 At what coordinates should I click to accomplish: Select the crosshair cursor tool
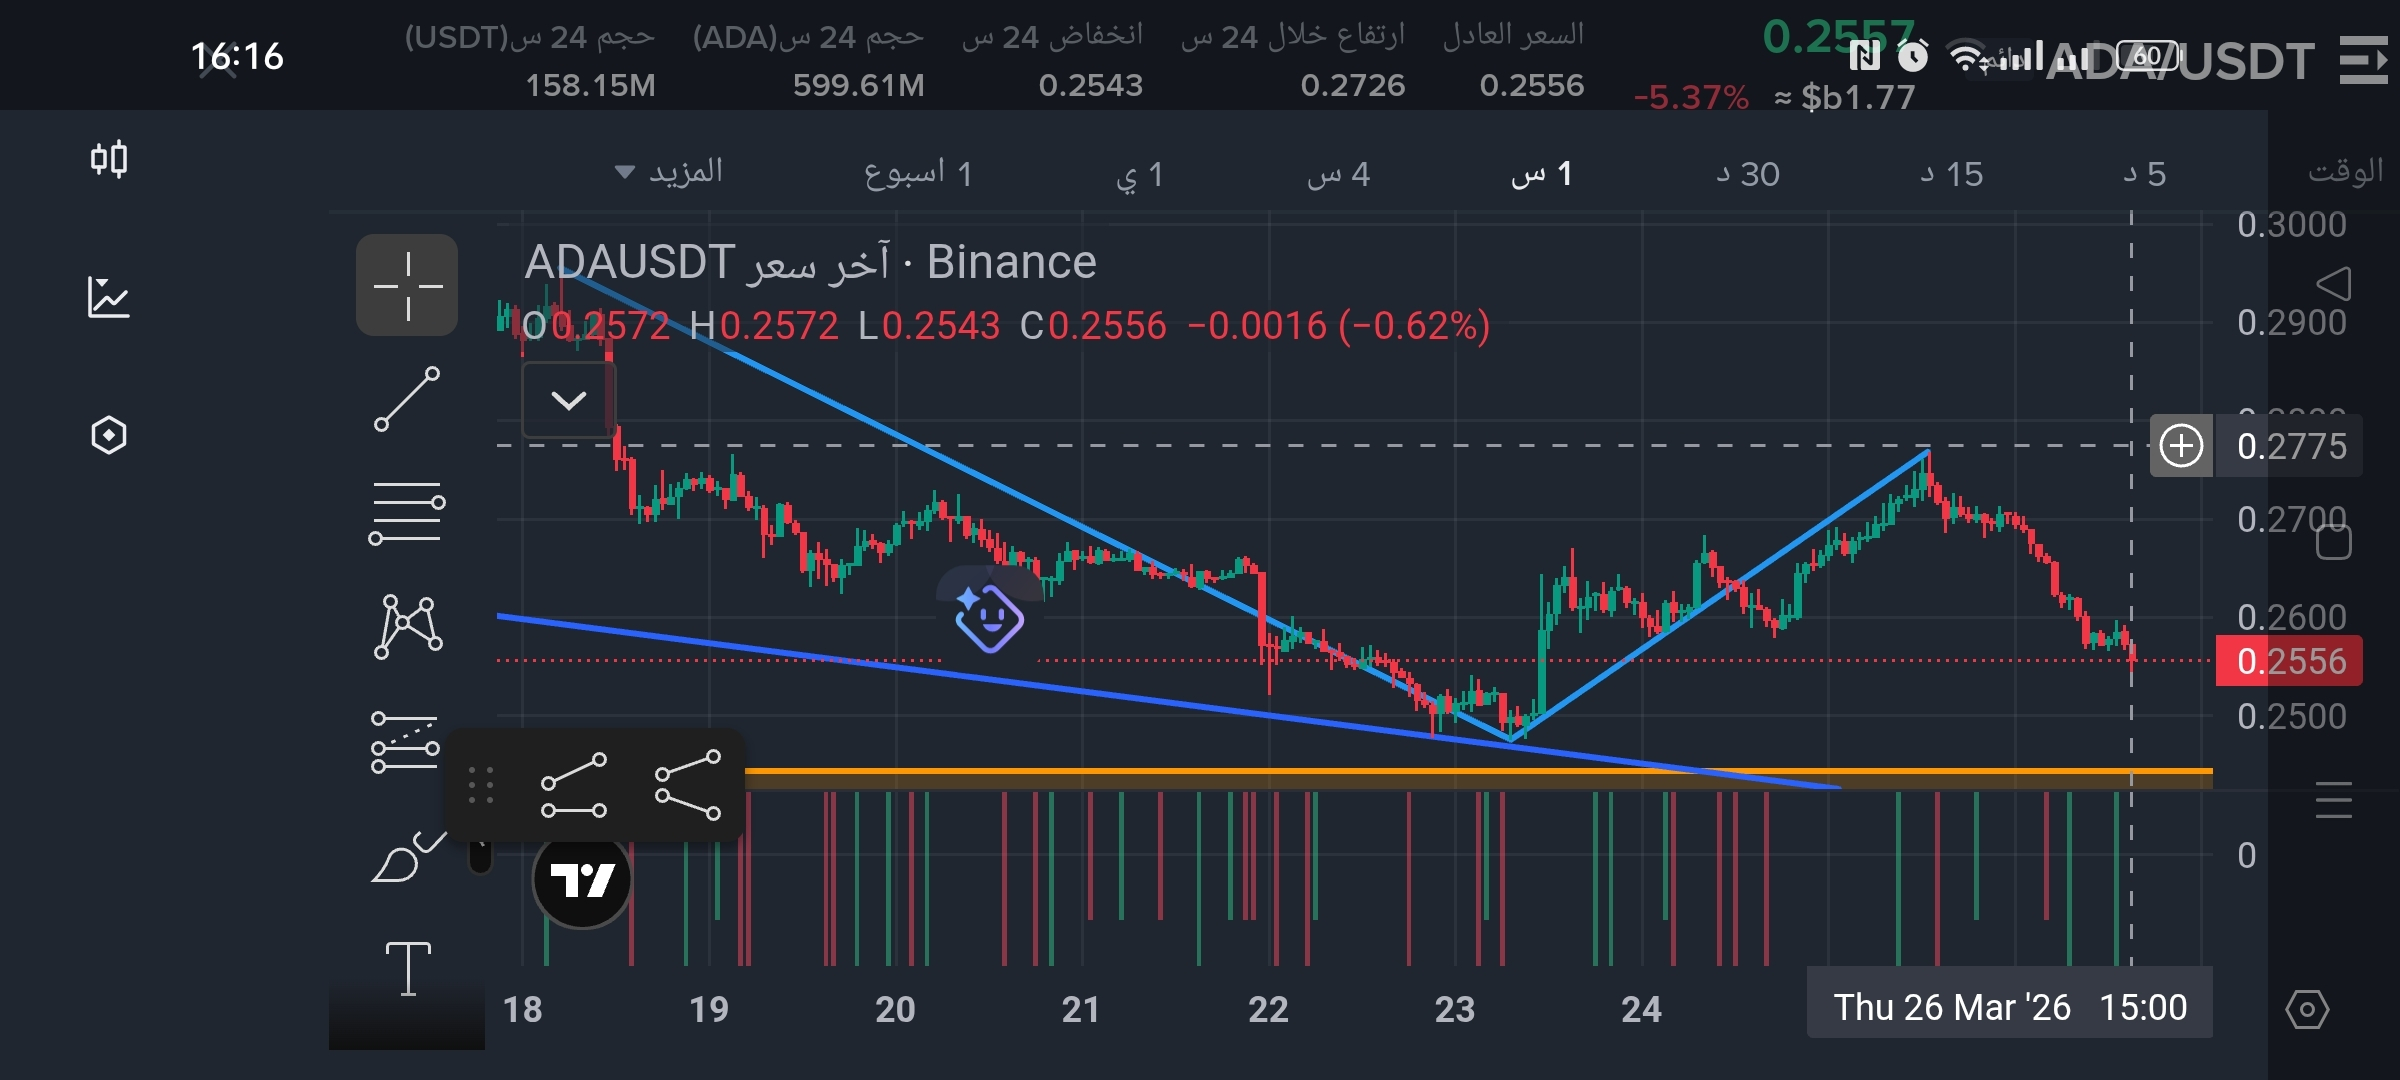pos(407,285)
